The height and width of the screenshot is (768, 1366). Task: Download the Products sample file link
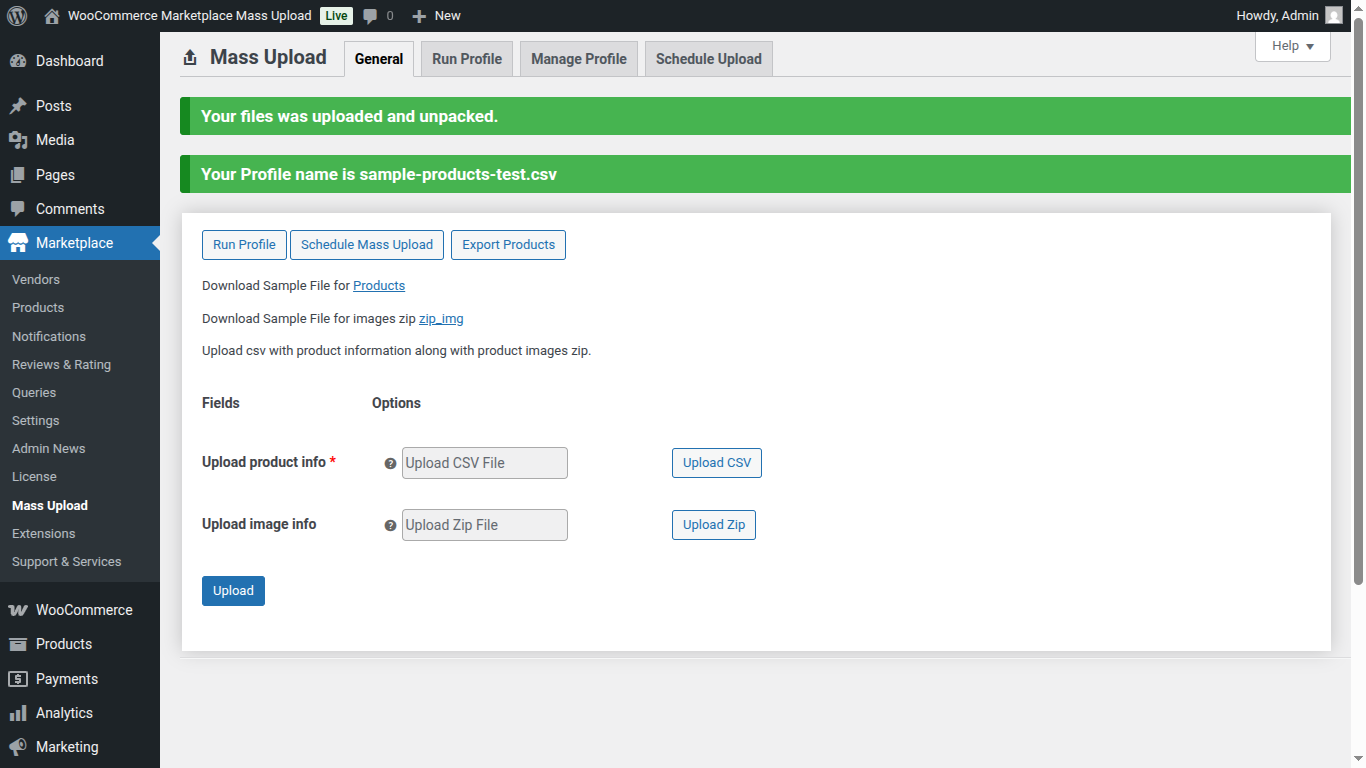pos(379,285)
